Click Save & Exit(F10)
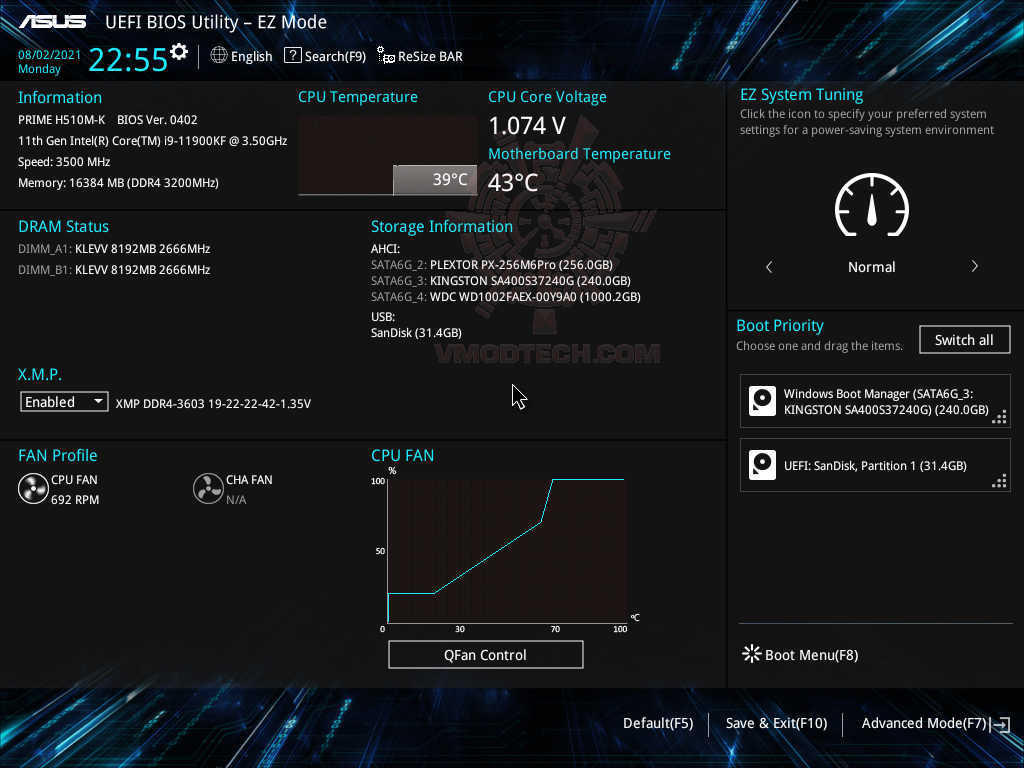 [776, 723]
